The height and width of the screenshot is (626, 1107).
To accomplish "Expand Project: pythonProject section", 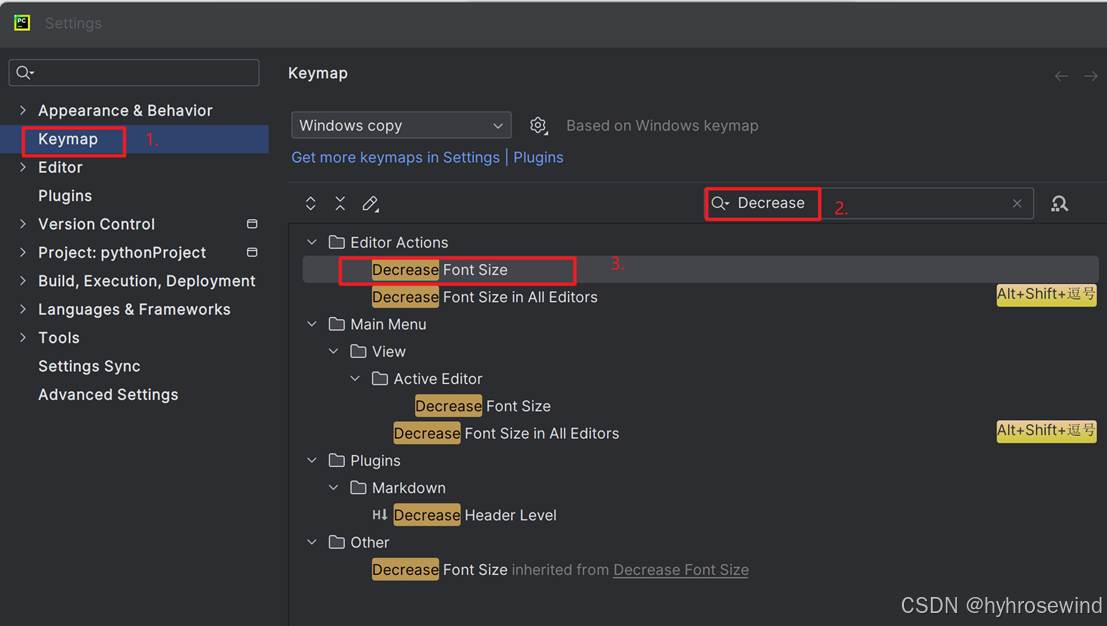I will pyautogui.click(x=23, y=252).
